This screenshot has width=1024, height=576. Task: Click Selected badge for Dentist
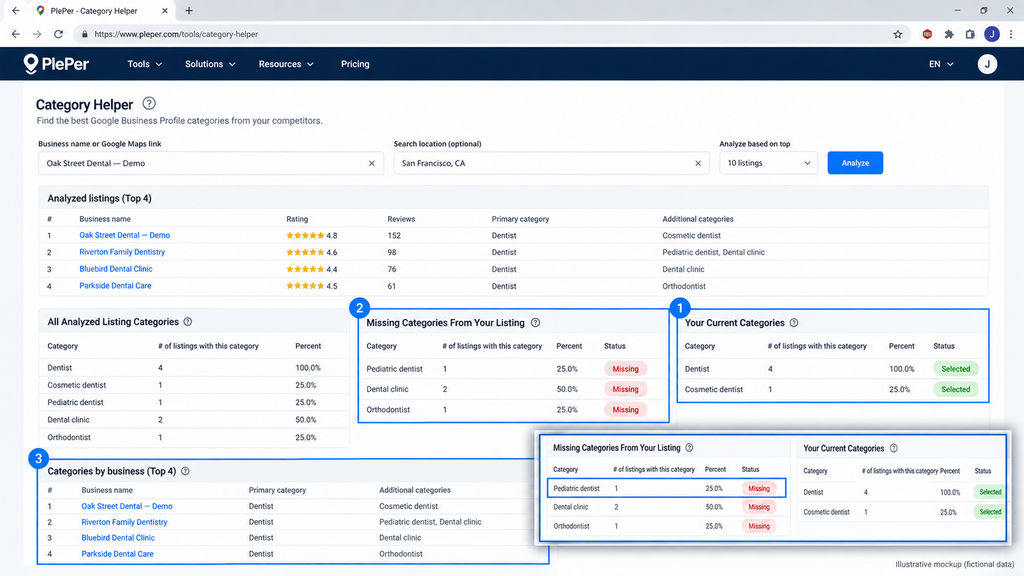tap(955, 369)
